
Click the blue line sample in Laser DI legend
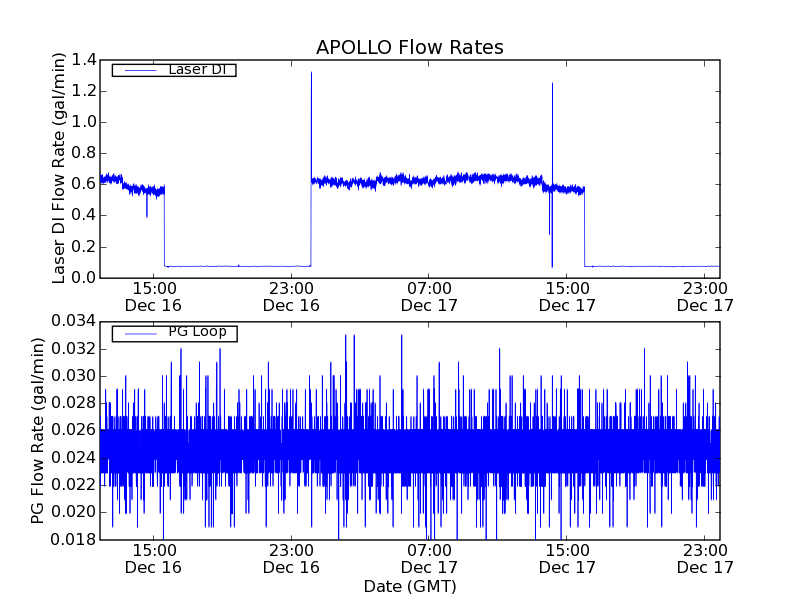[x=136, y=70]
